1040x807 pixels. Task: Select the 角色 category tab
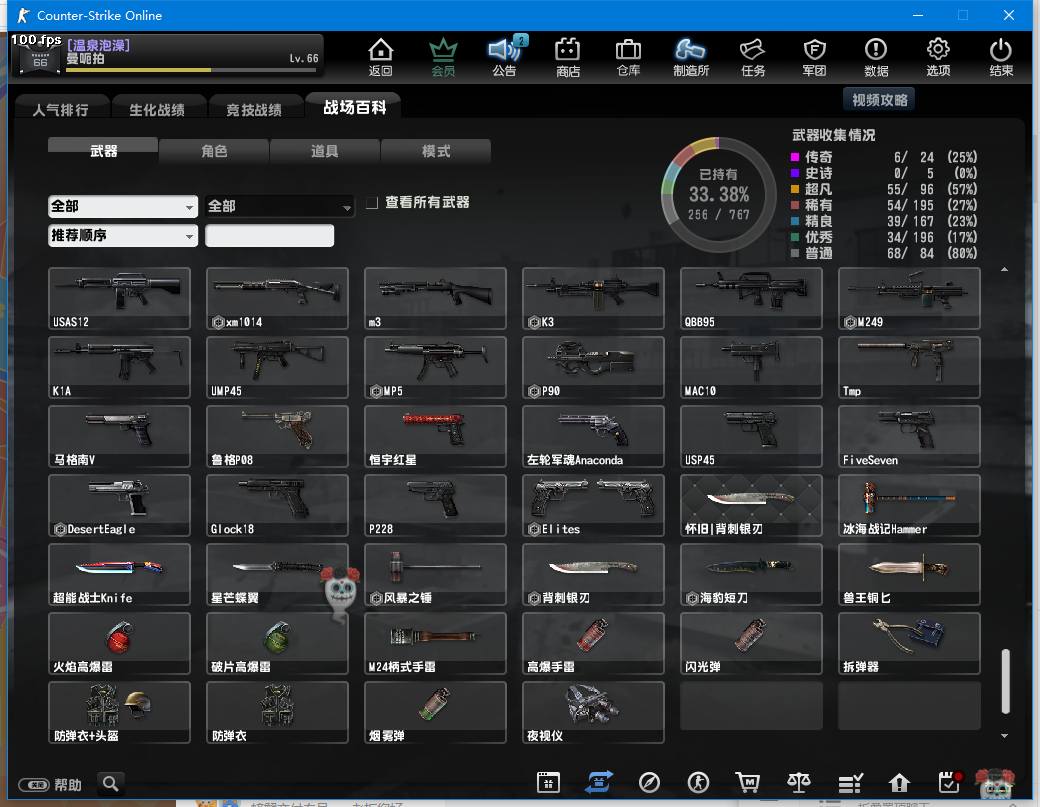coord(214,151)
